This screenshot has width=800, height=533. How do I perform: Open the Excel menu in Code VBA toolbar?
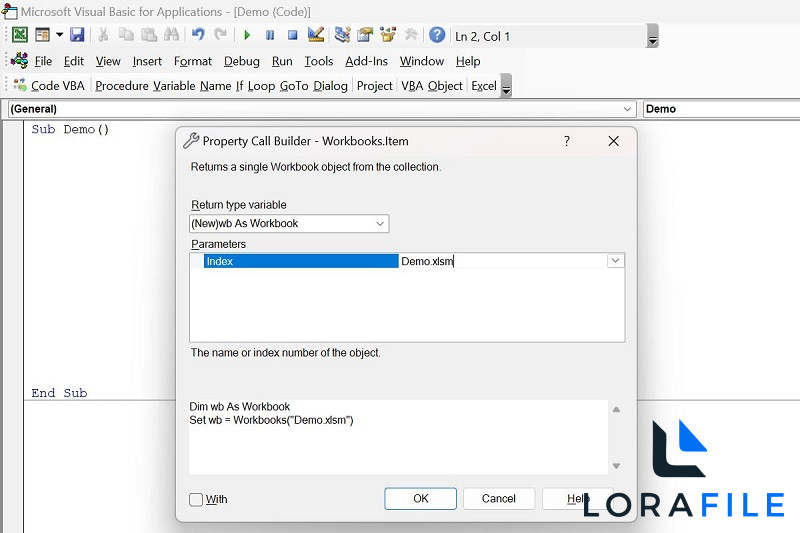[484, 86]
